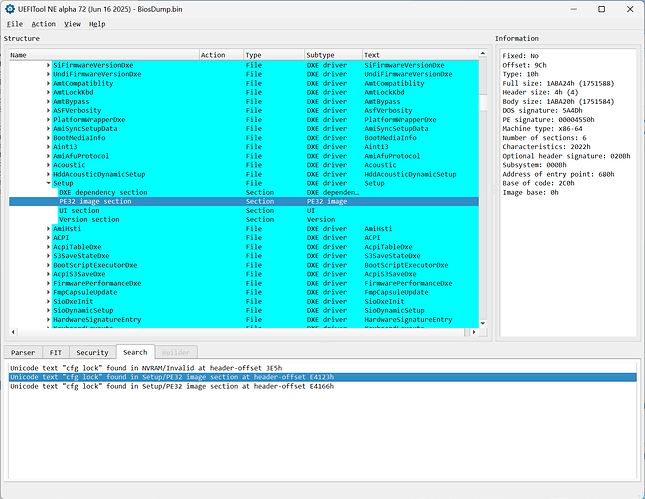Image resolution: width=645 pixels, height=499 pixels.
Task: Expand the ACPI tree node
Action: coord(49,237)
